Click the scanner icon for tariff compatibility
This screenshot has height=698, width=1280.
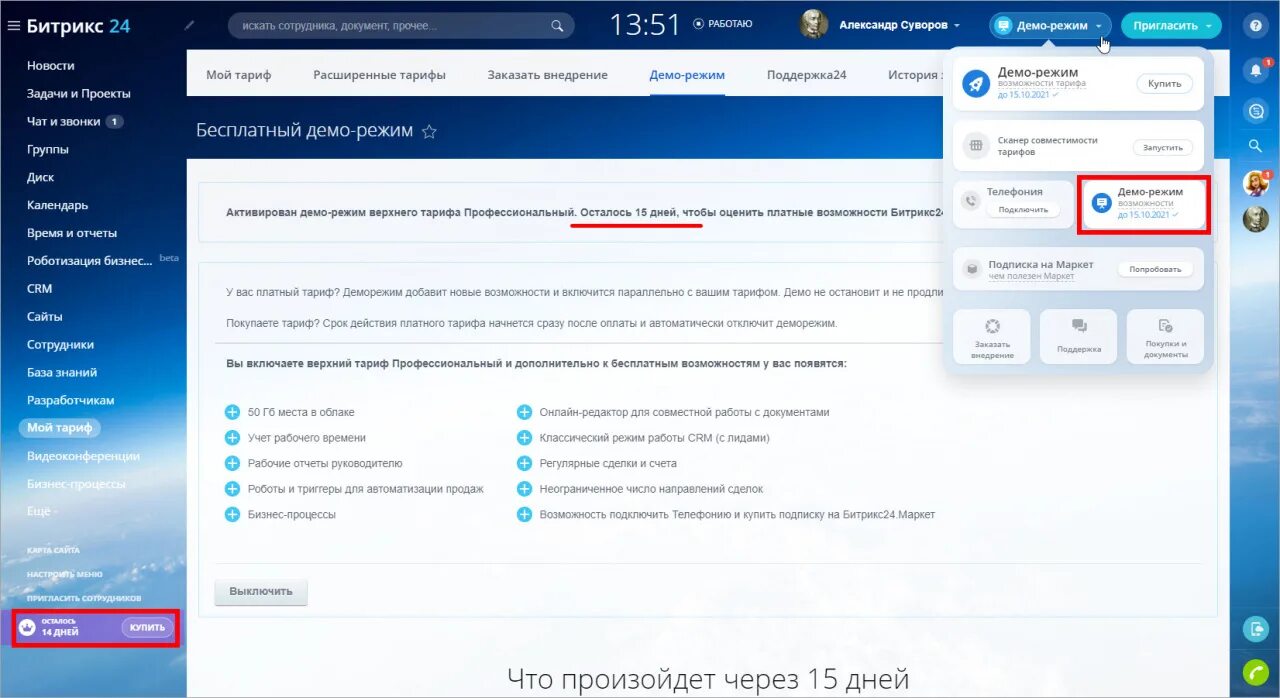[976, 146]
